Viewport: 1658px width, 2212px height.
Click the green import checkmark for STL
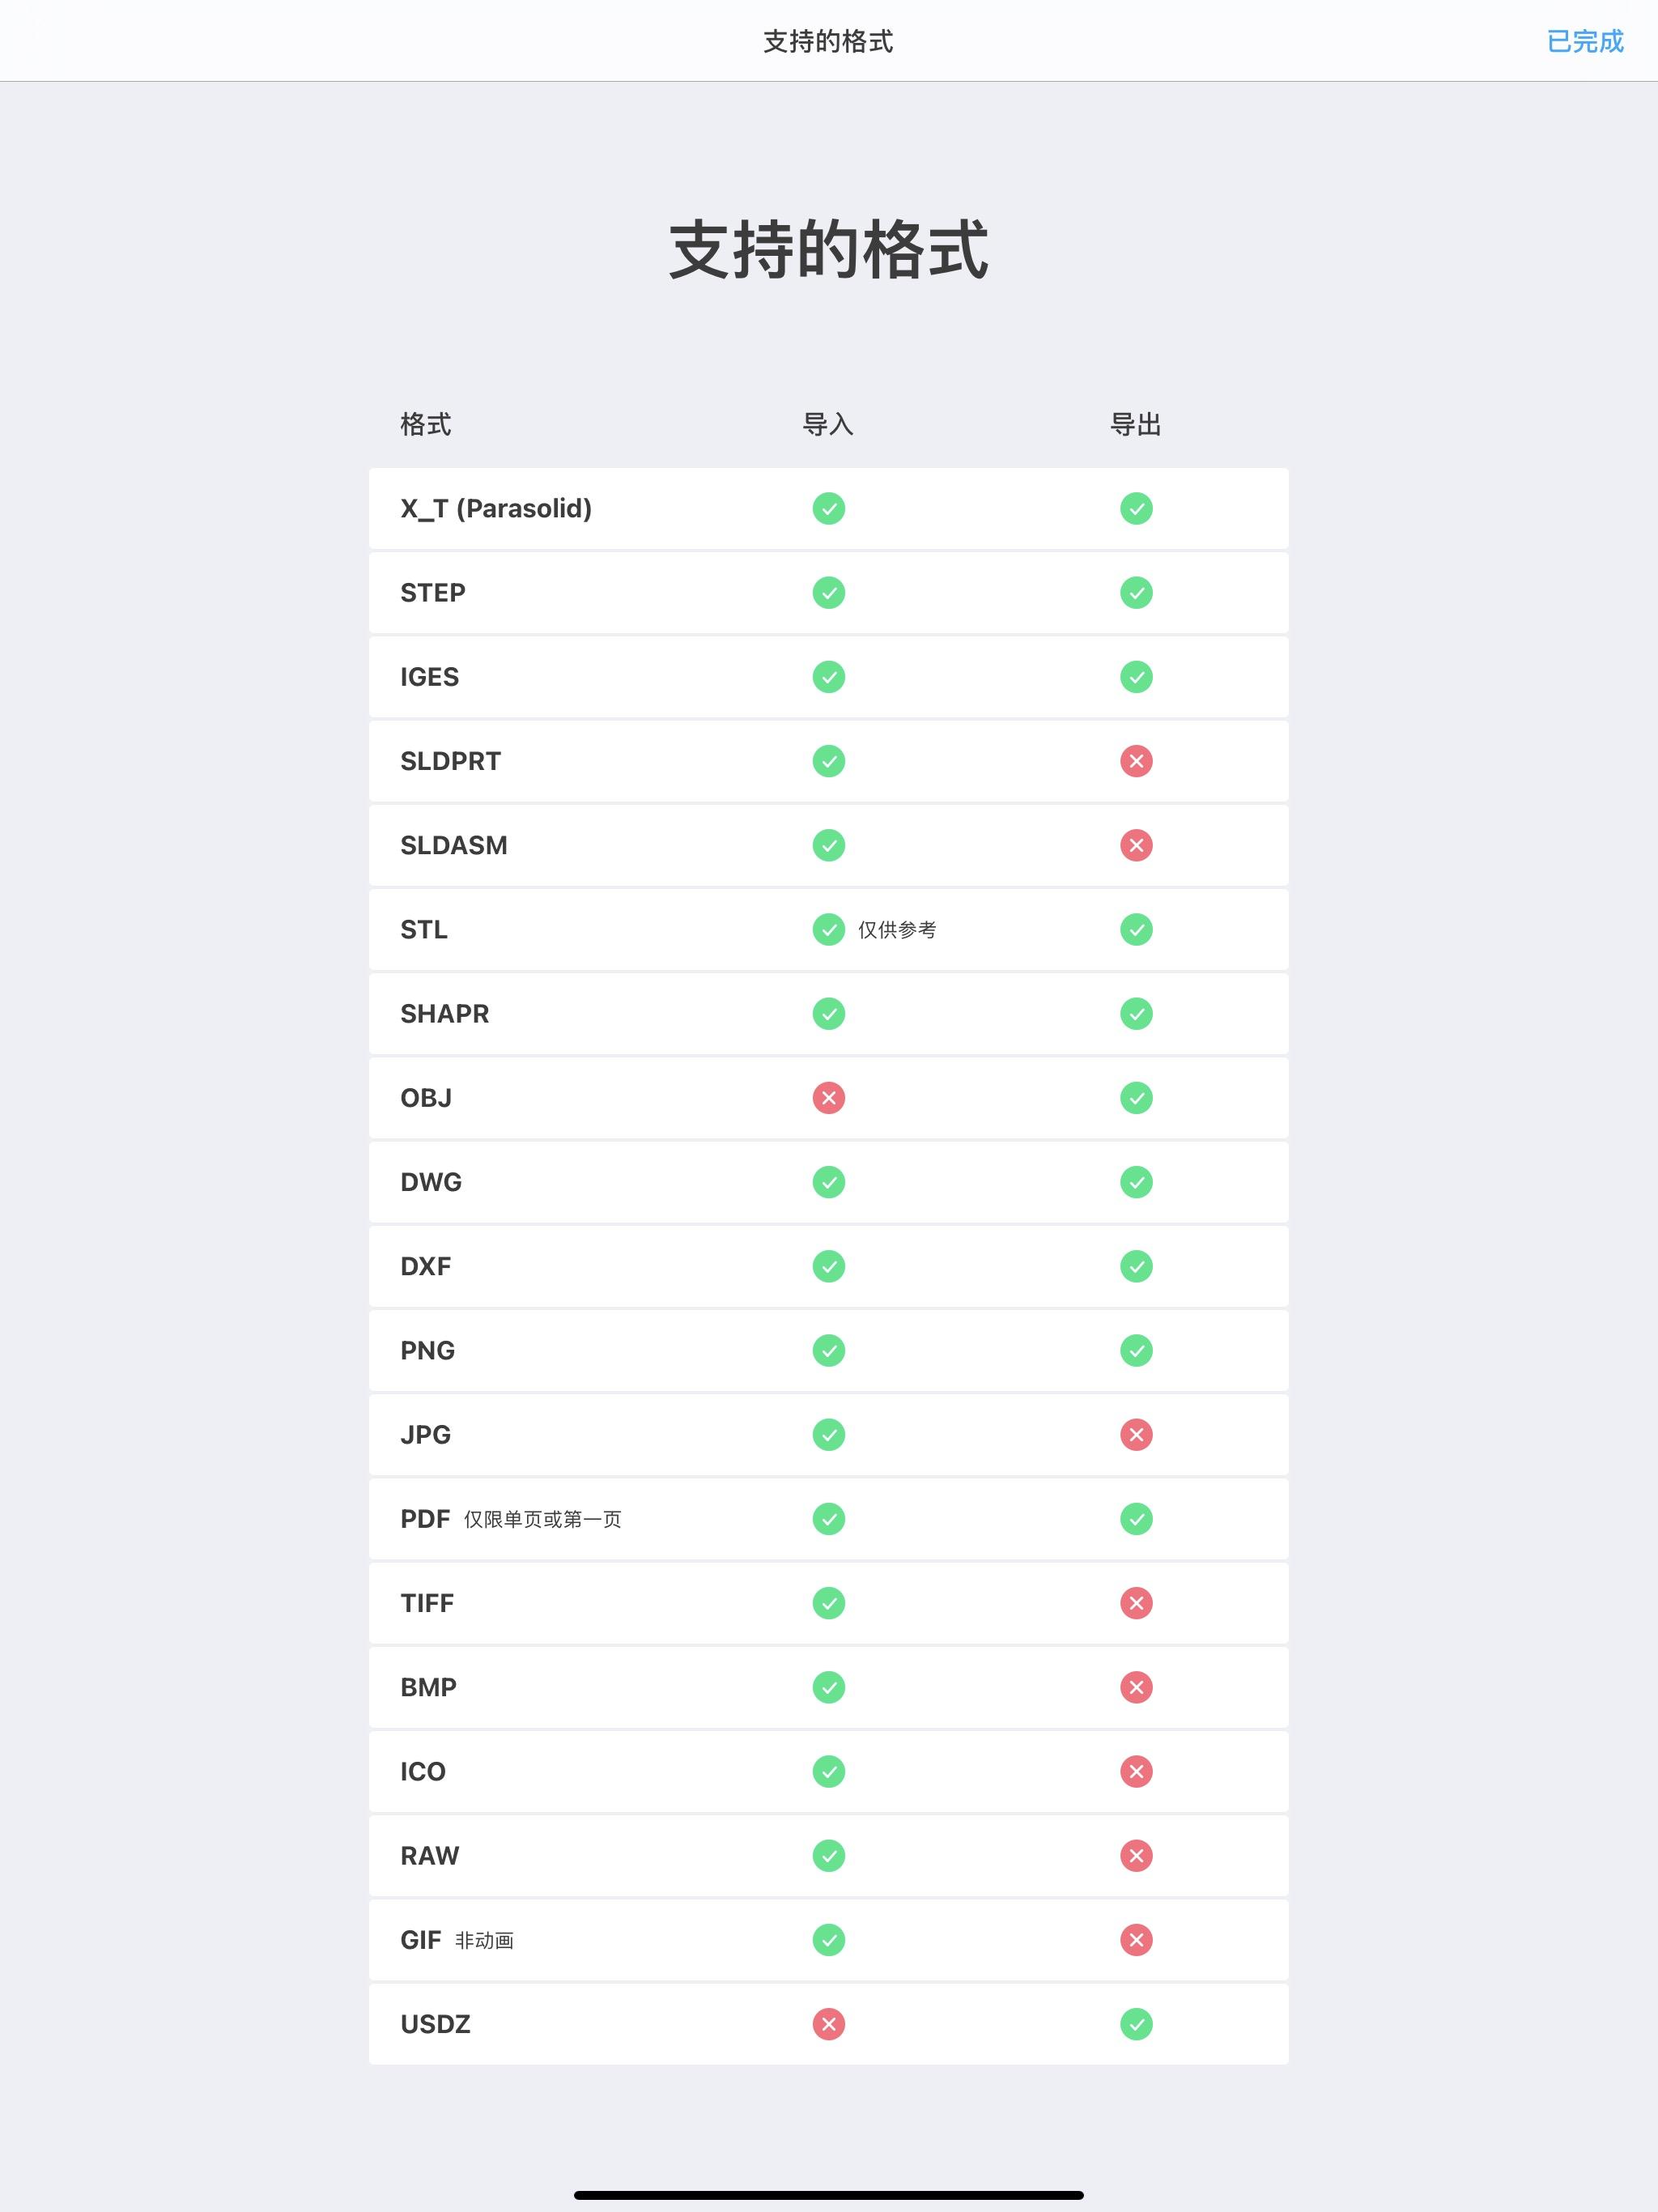[x=828, y=930]
